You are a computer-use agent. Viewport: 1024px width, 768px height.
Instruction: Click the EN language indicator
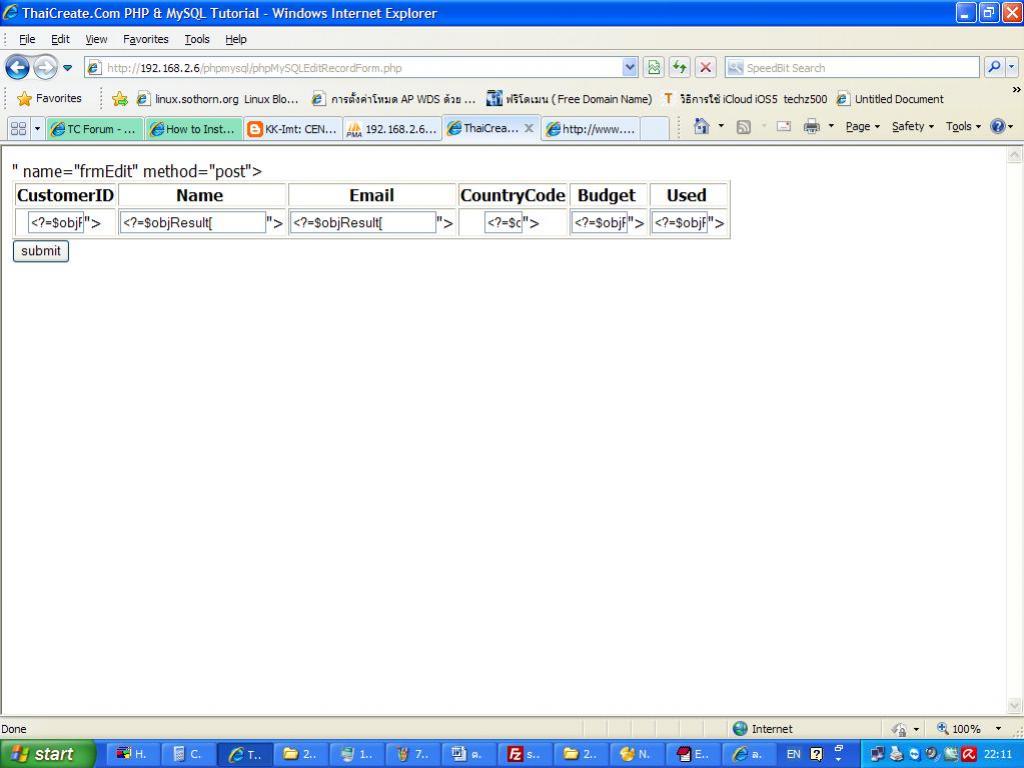point(793,754)
